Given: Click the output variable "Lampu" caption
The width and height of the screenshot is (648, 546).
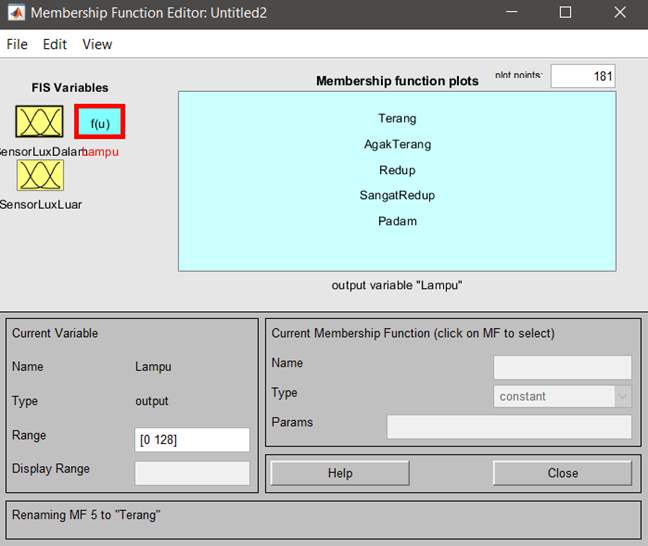Looking at the screenshot, I should tap(397, 285).
